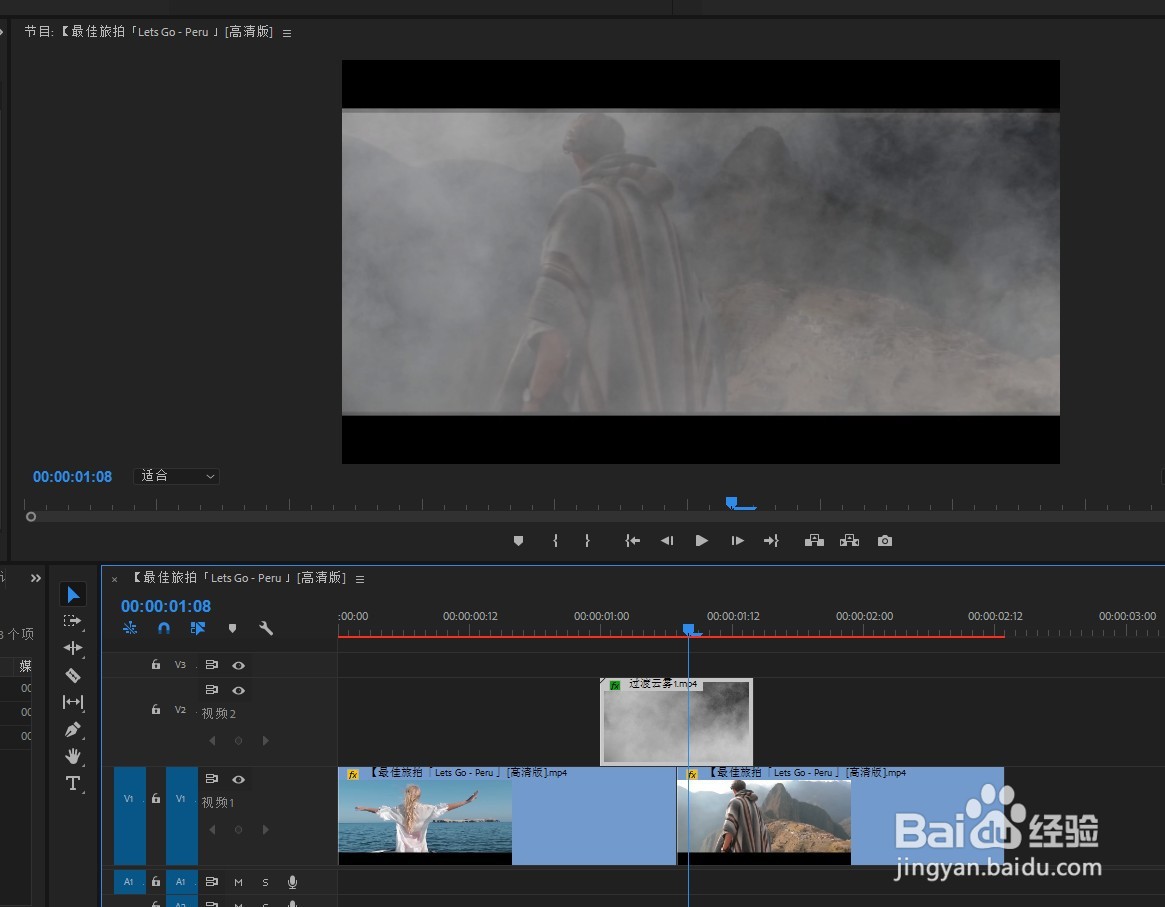Enable A1 voice-over record microphone
The image size is (1165, 907).
click(x=293, y=882)
